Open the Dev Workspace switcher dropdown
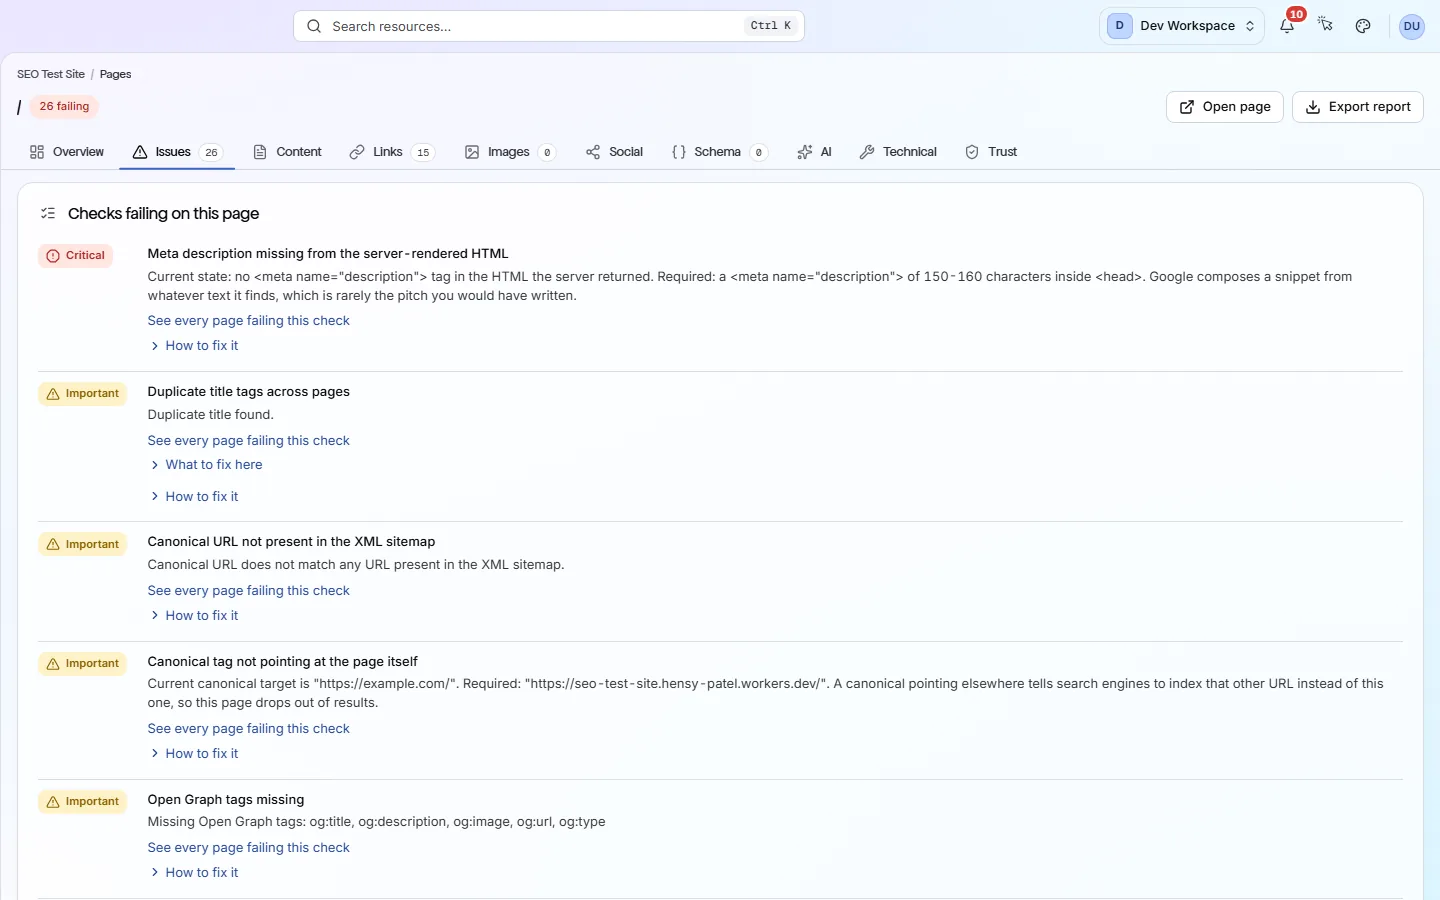The width and height of the screenshot is (1440, 900). coord(1181,26)
